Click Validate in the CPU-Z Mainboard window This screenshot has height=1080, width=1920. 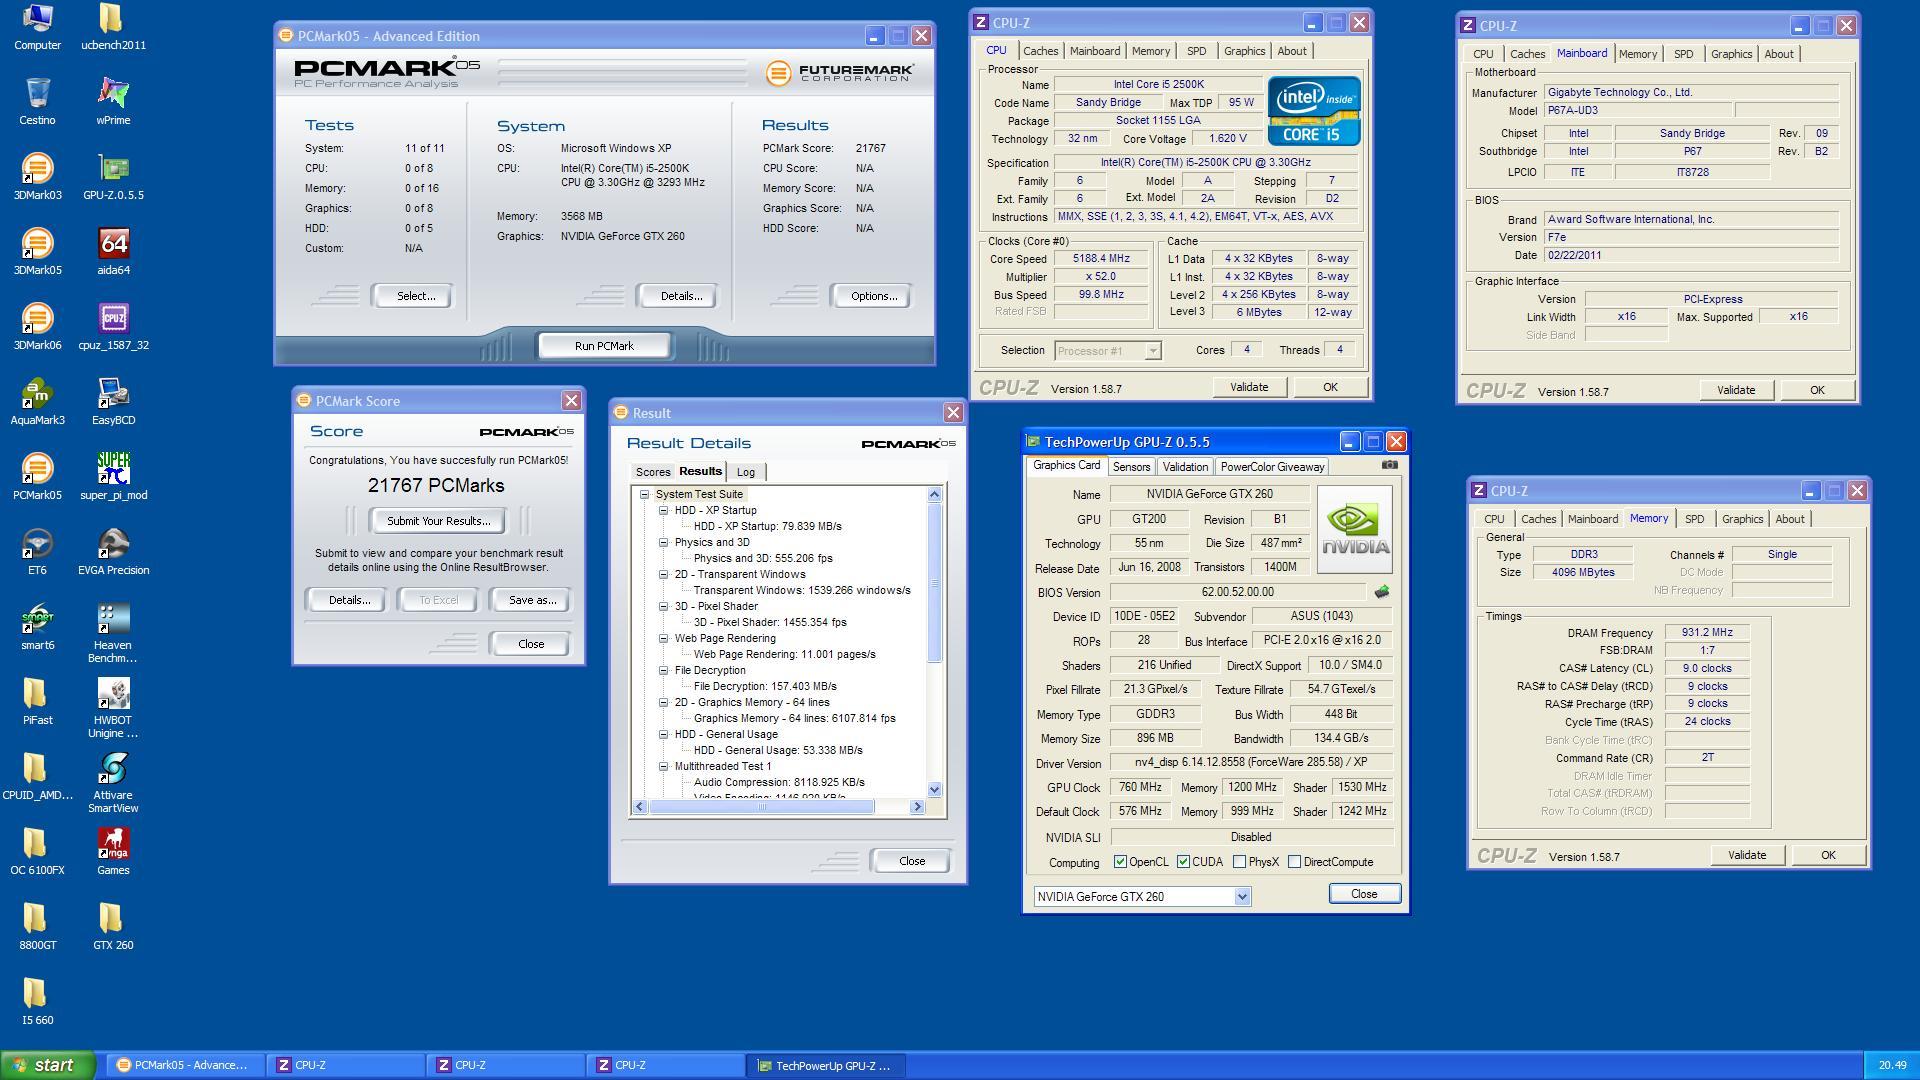tap(1735, 390)
